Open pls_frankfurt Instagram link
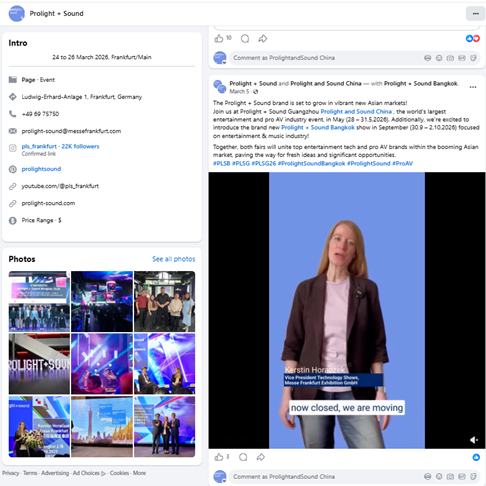 60,146
